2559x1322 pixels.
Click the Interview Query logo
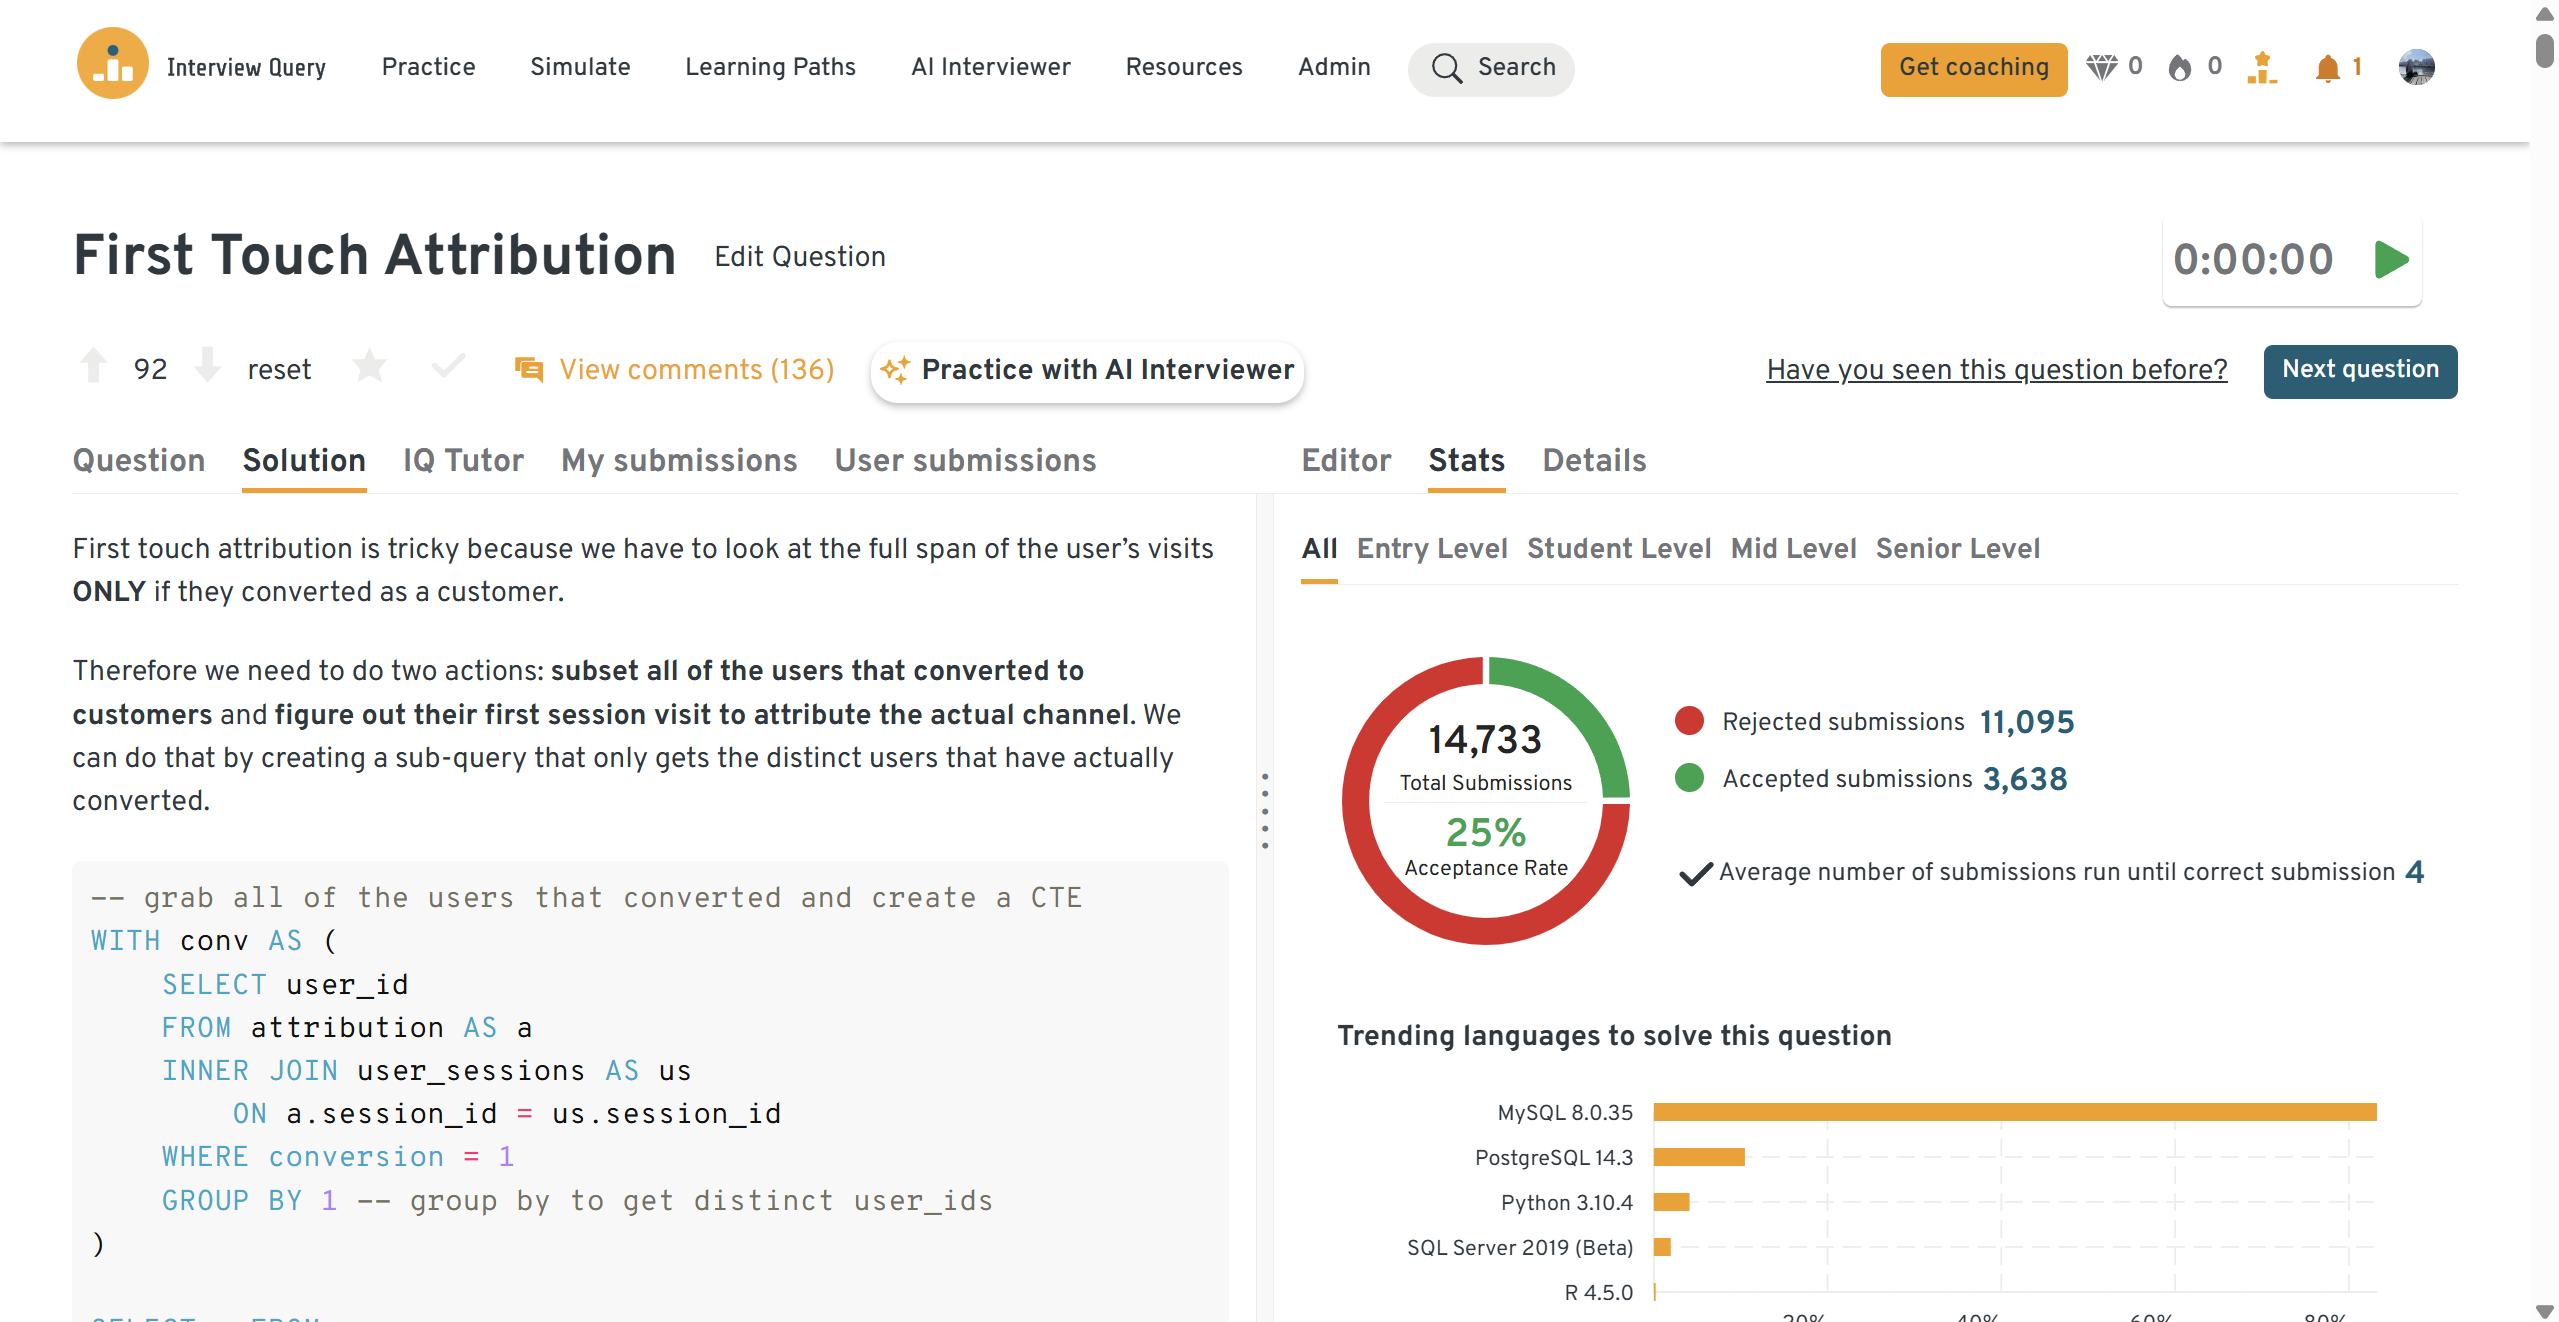[113, 64]
